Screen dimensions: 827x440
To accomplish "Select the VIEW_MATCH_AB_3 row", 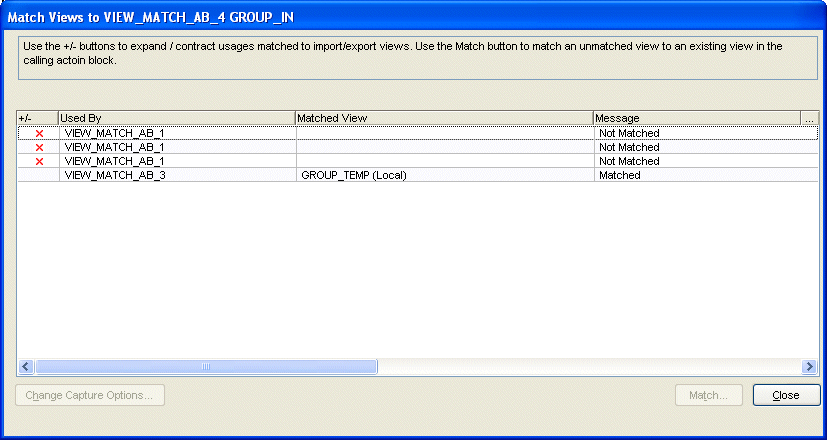I will pos(114,175).
